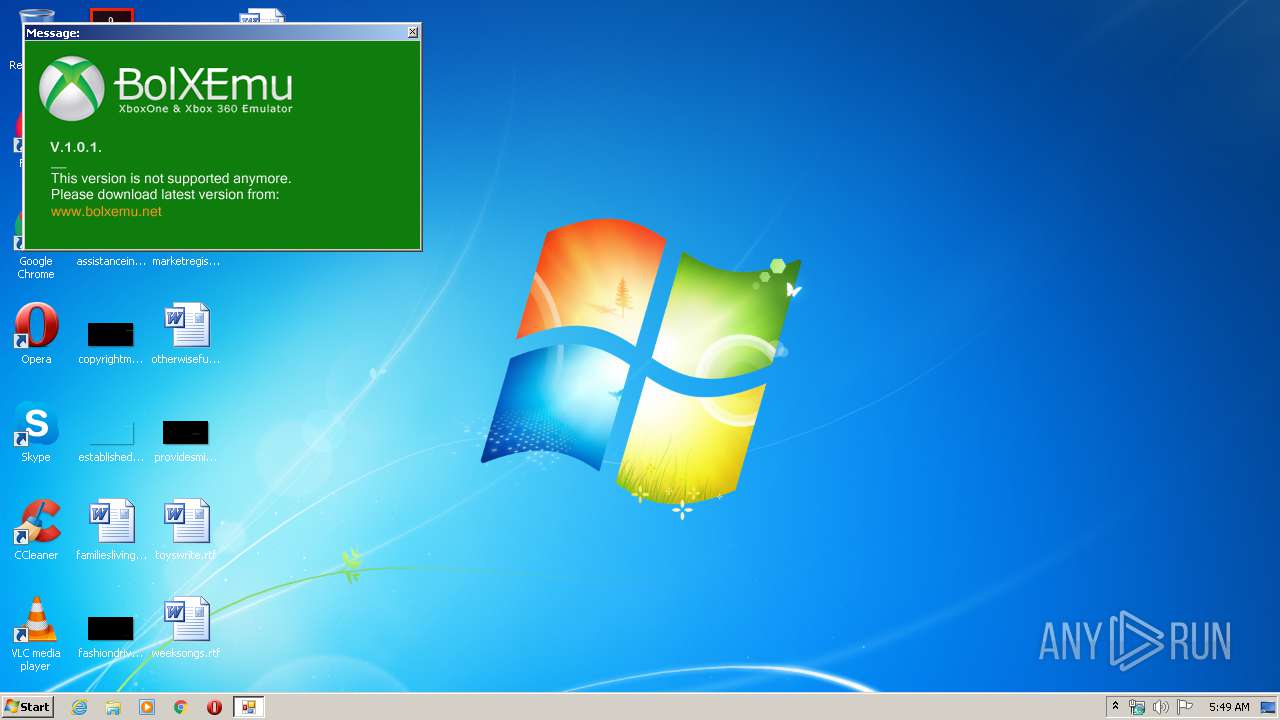Select the 'This version is not supported anymore.' text
The image size is (1280, 720).
[171, 178]
